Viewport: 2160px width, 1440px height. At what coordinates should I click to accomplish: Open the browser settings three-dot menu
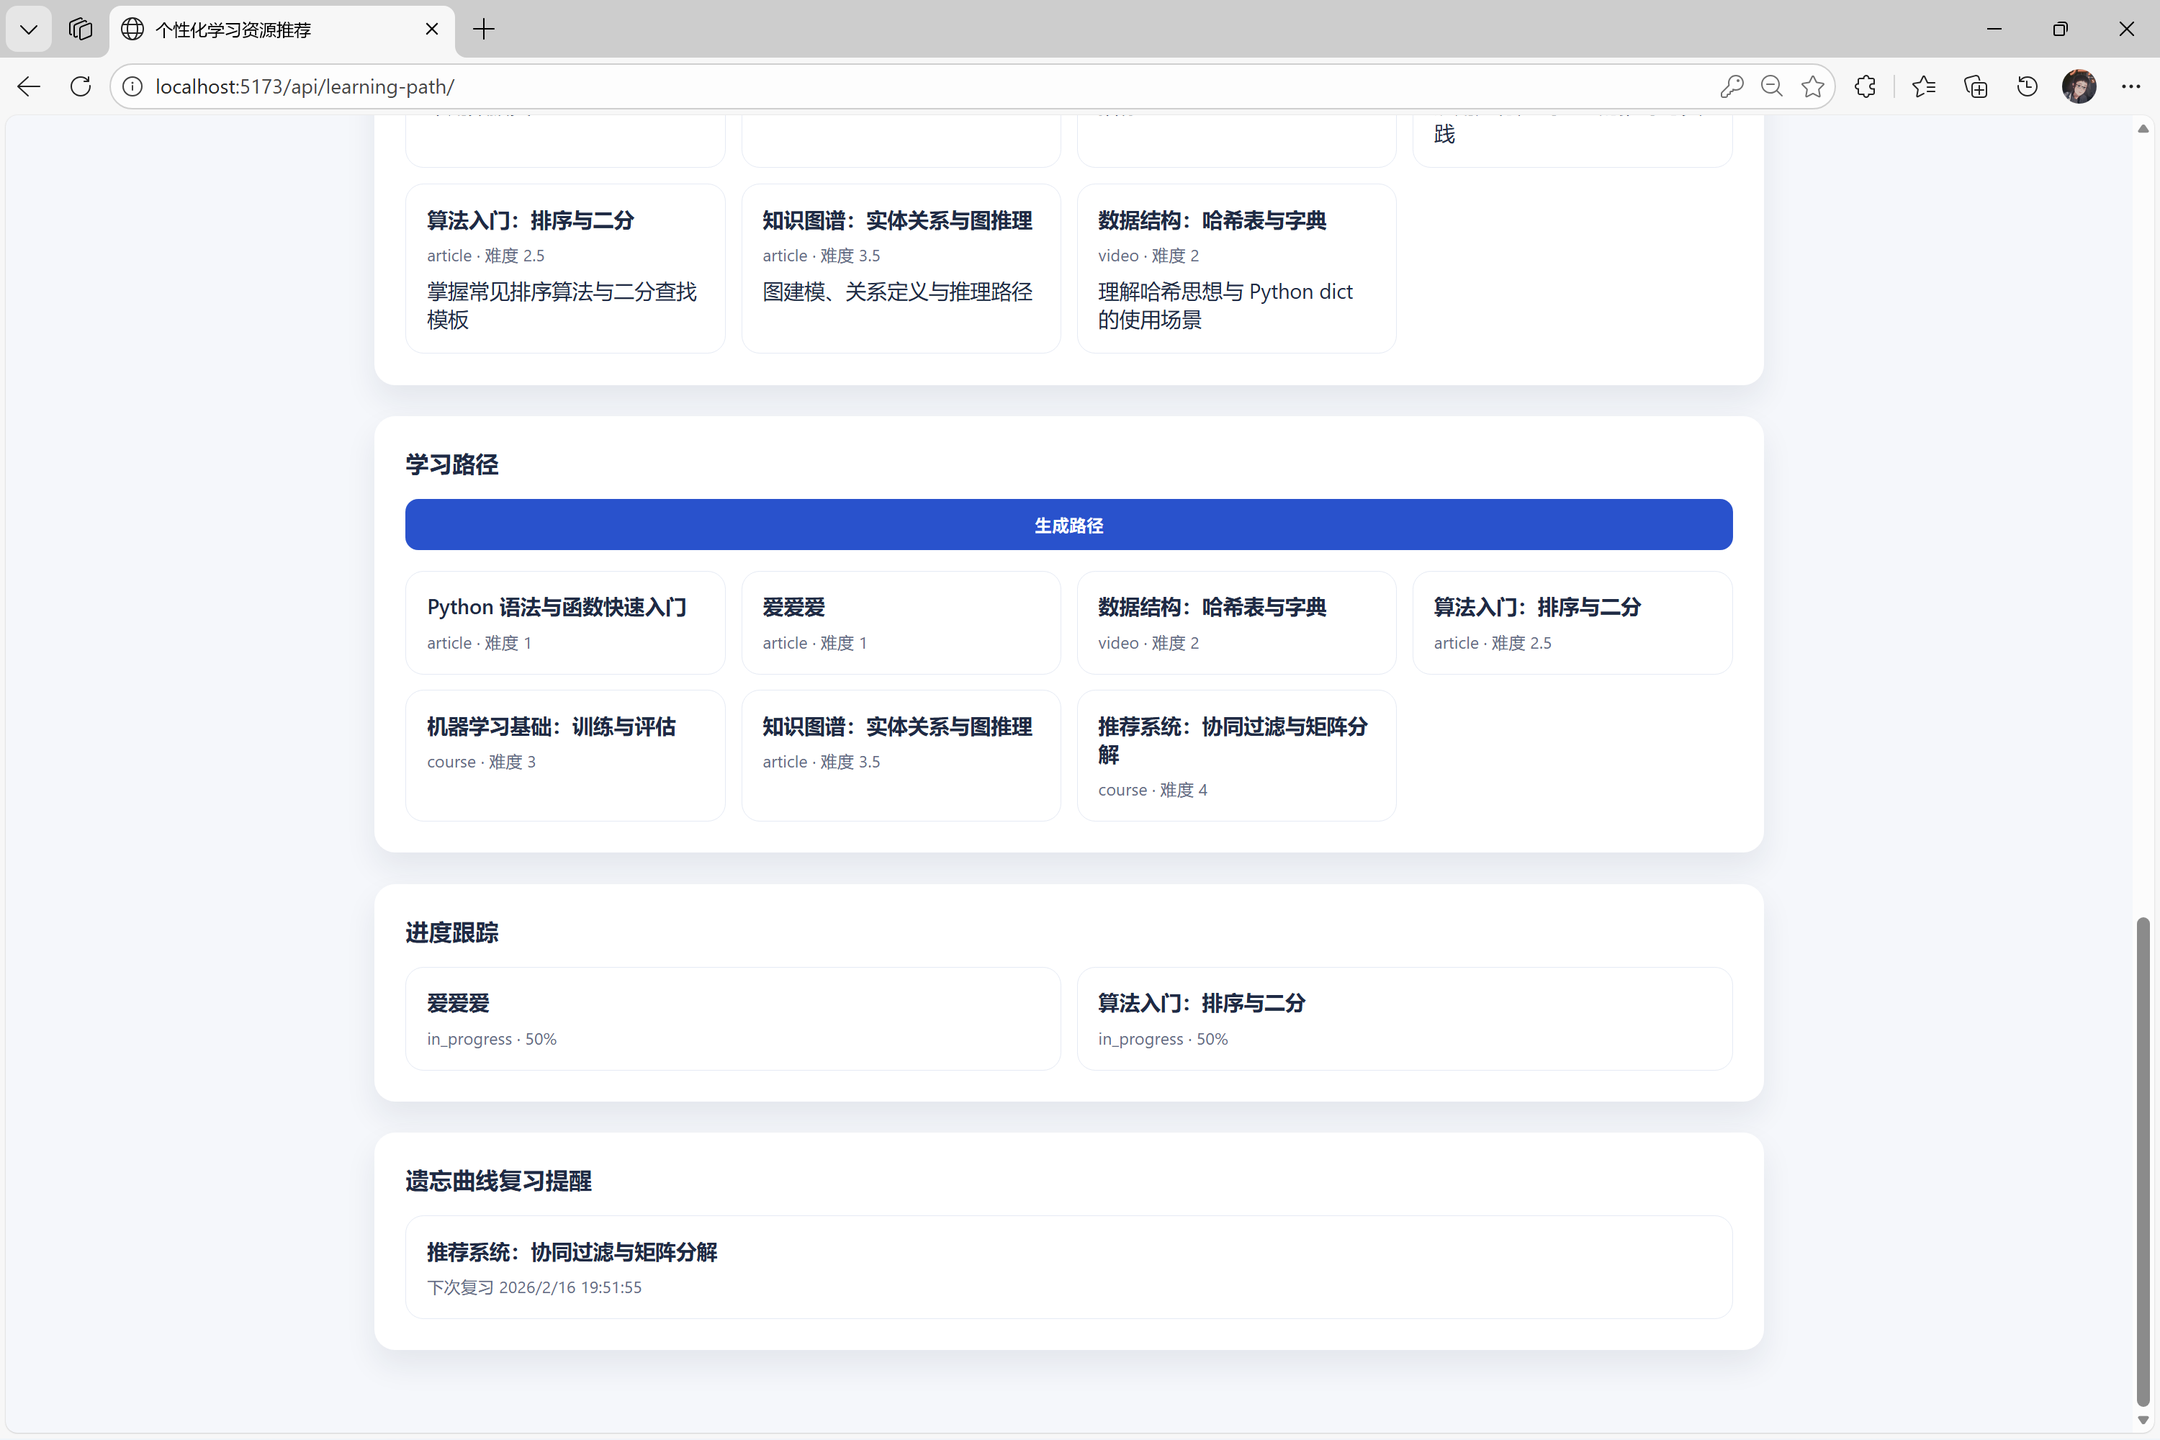pos(2132,86)
